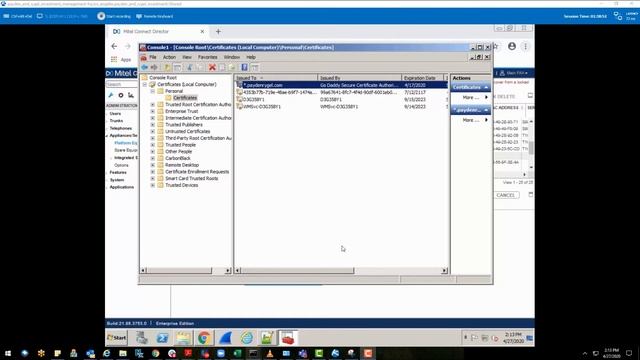Screen dimensions: 640x360
Task: Click the red X Delete toolbar icon
Action: pos(212,67)
